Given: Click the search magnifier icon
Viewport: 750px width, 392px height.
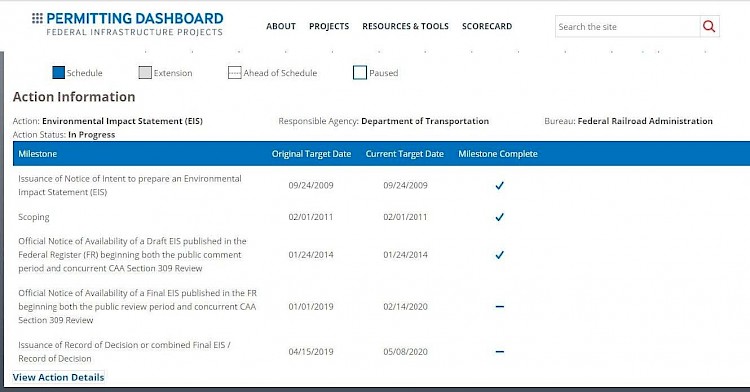Looking at the screenshot, I should point(709,27).
